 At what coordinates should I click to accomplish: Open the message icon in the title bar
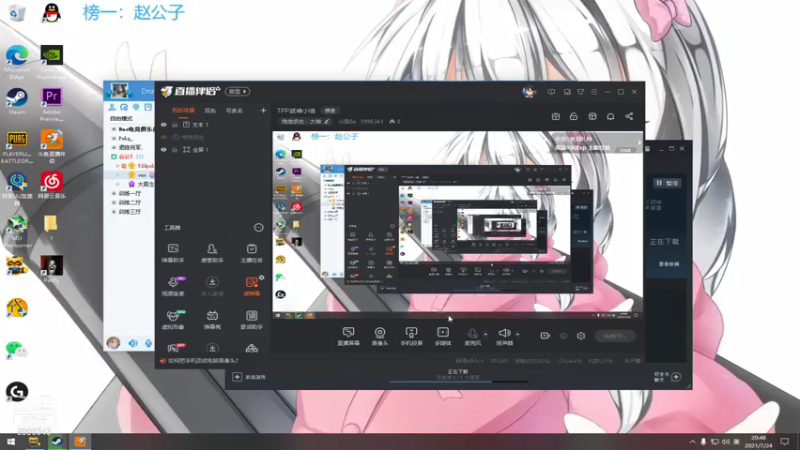(x=551, y=92)
